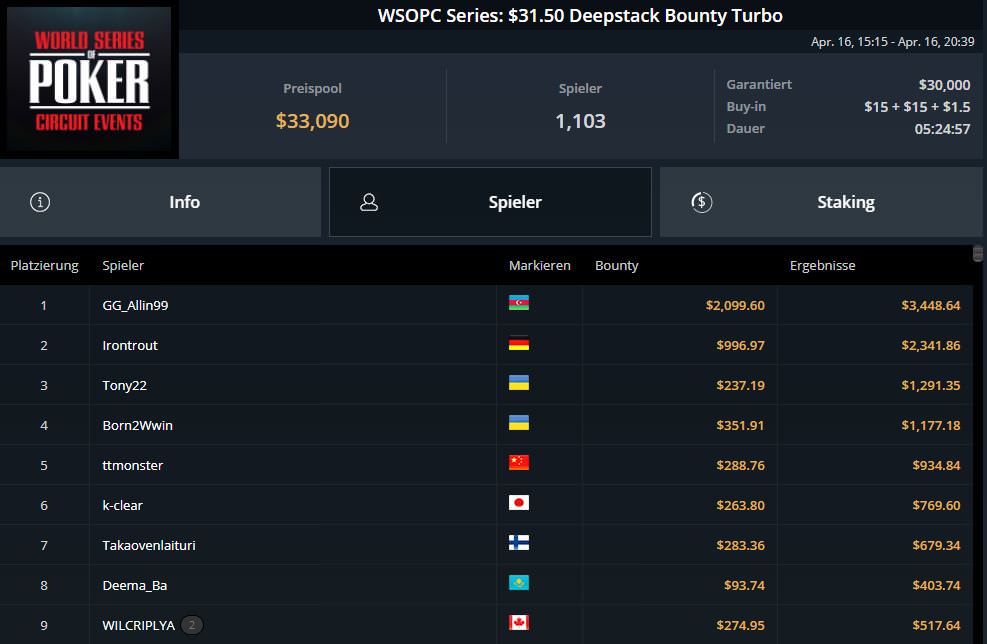This screenshot has width=987, height=644.
Task: Open player Tony22's row
Action: [486, 385]
